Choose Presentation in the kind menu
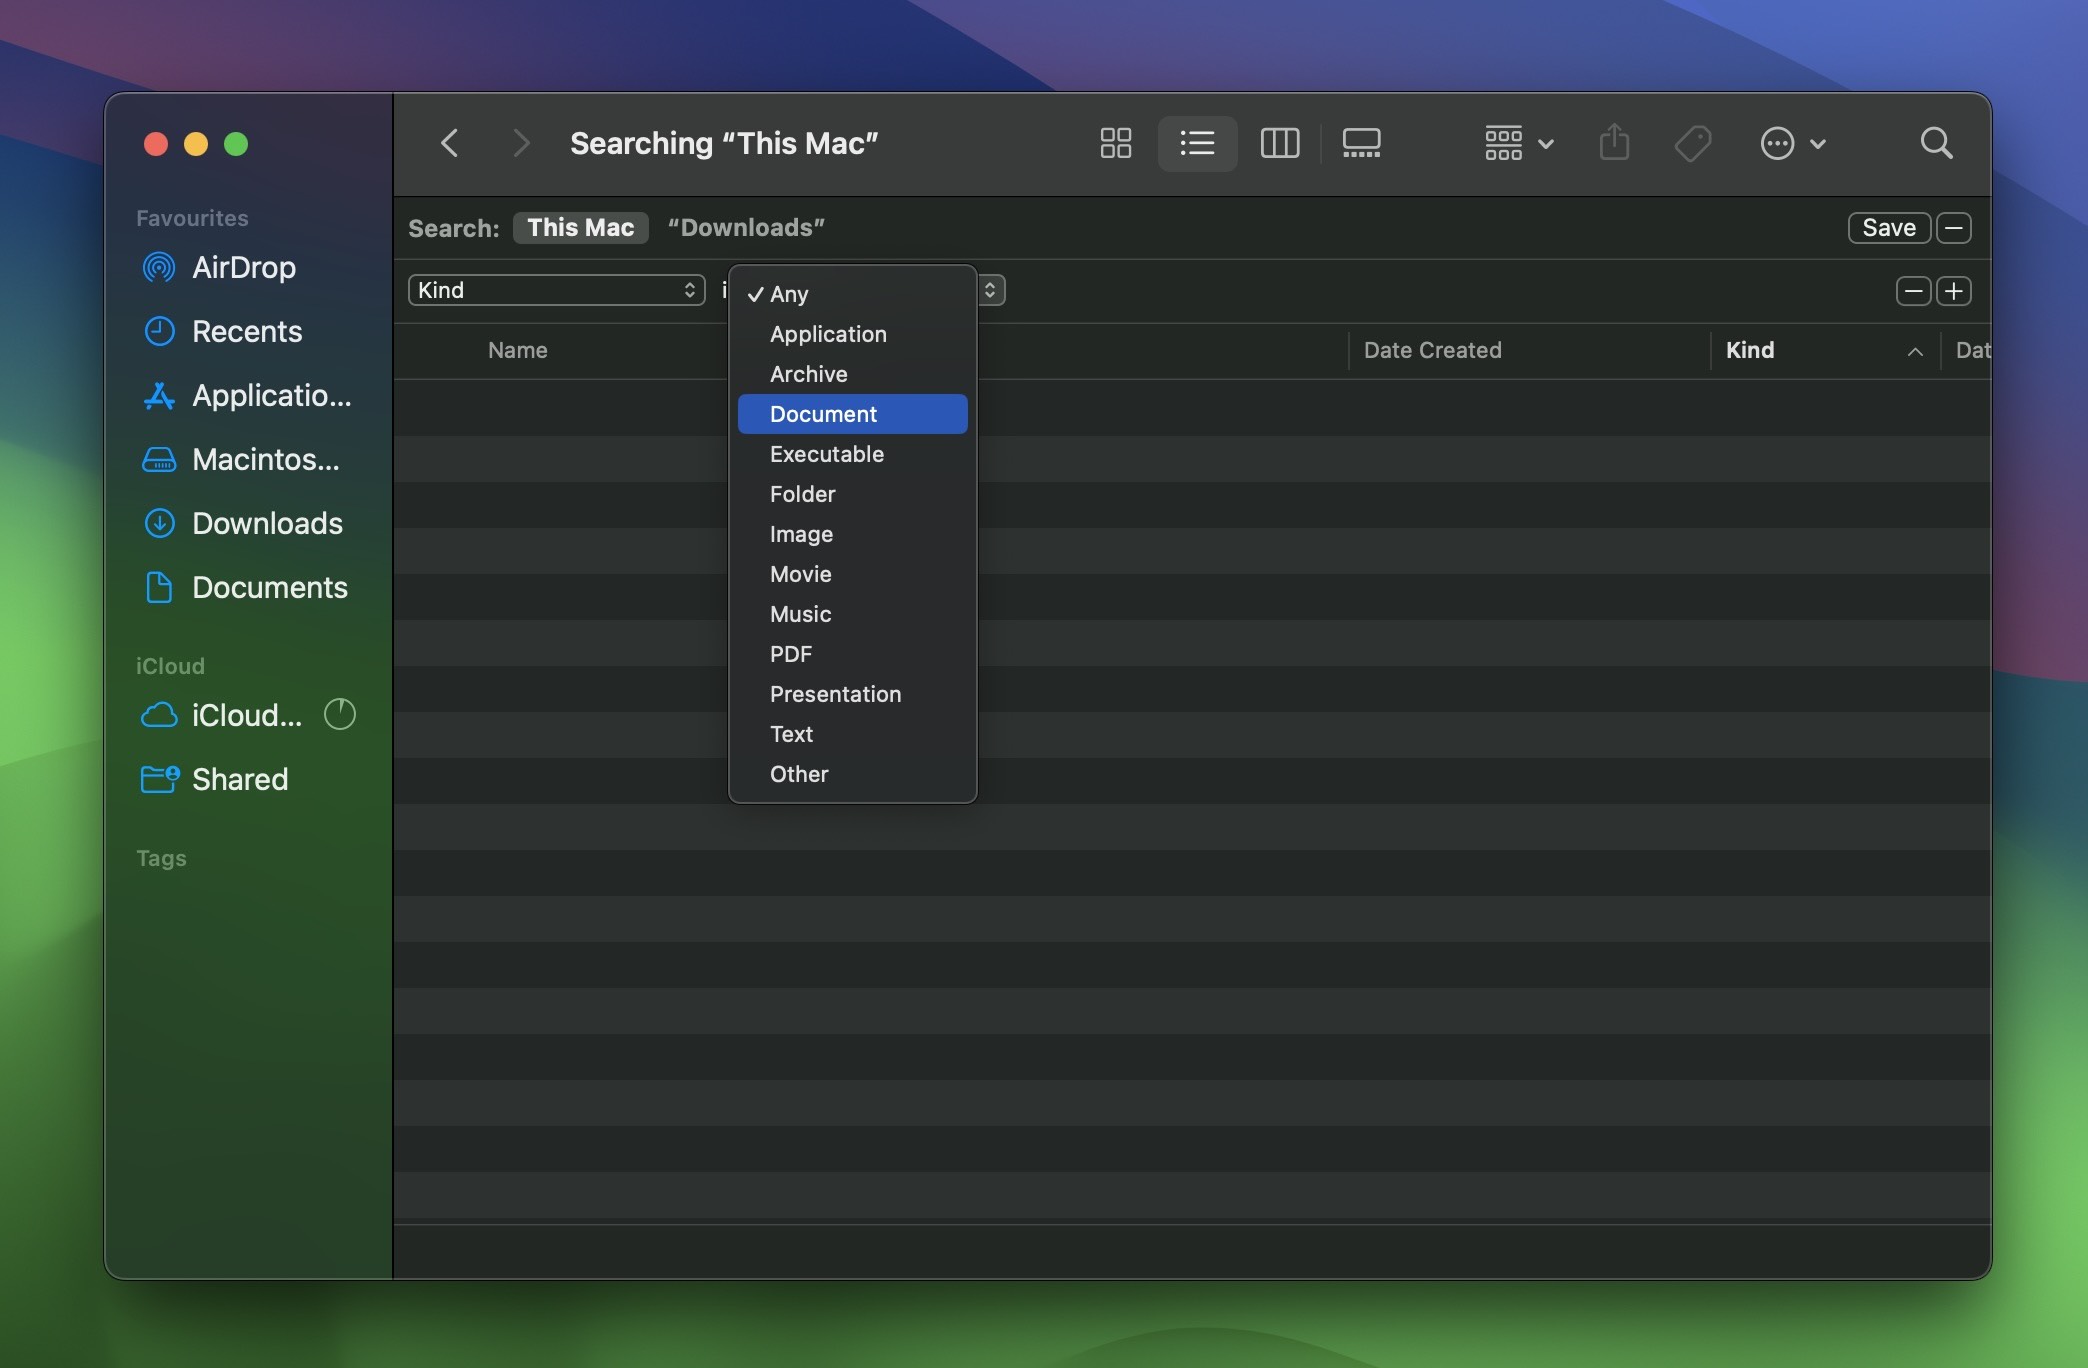 (852, 694)
